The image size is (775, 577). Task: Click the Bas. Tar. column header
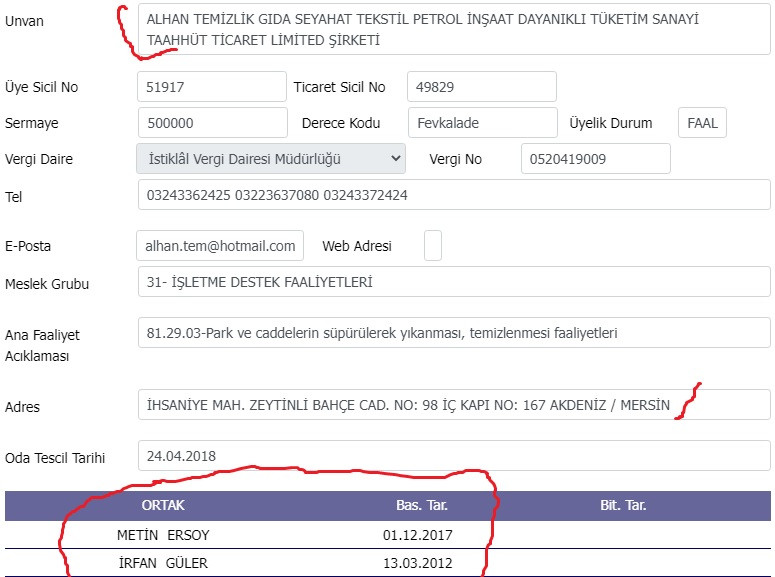click(422, 505)
